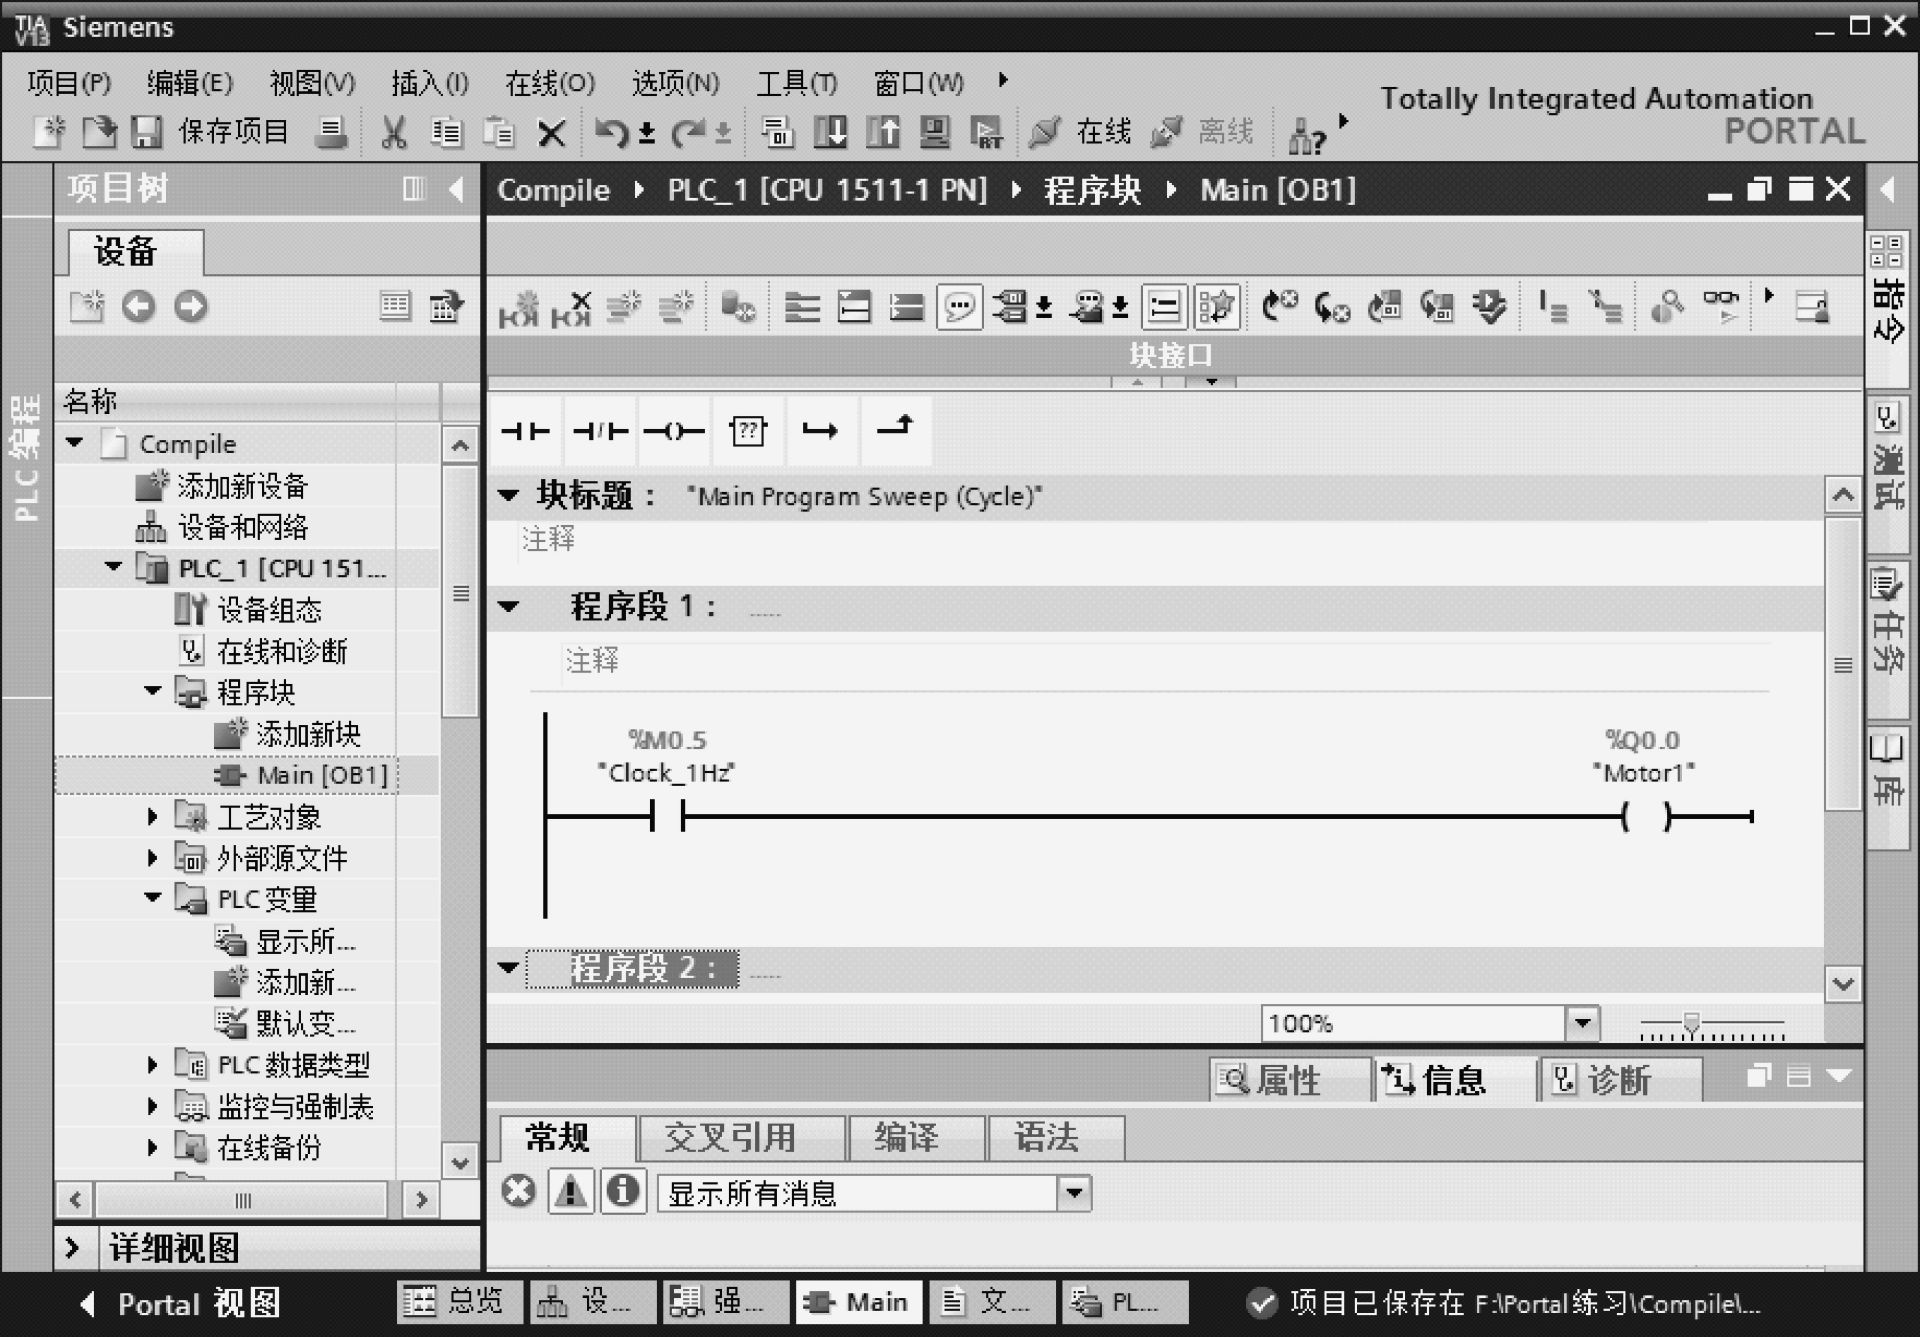Toggle the warning messages filter button
Viewport: 1920px width, 1337px height.
coord(571,1192)
